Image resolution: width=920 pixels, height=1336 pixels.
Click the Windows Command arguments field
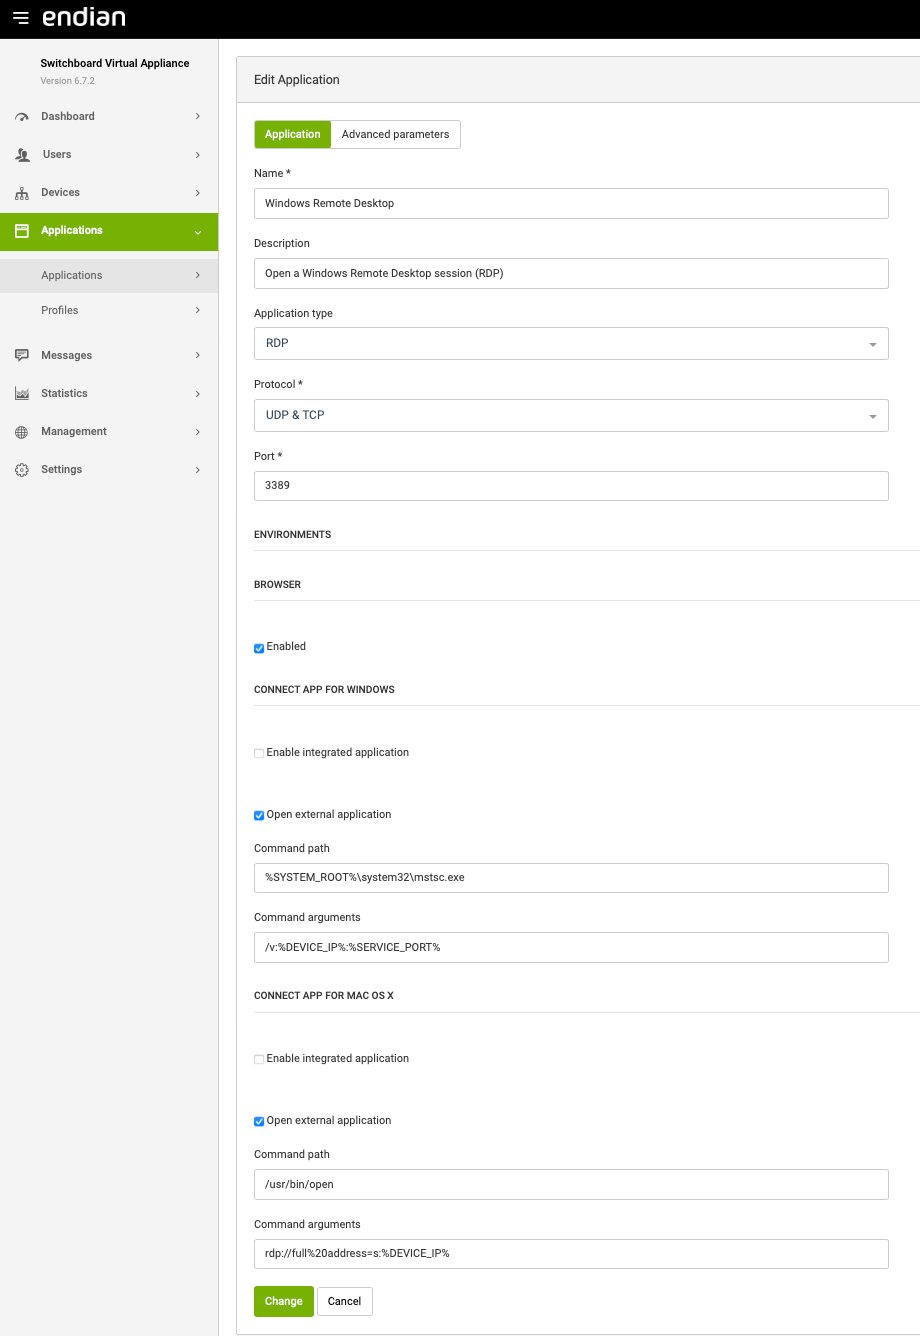click(571, 947)
